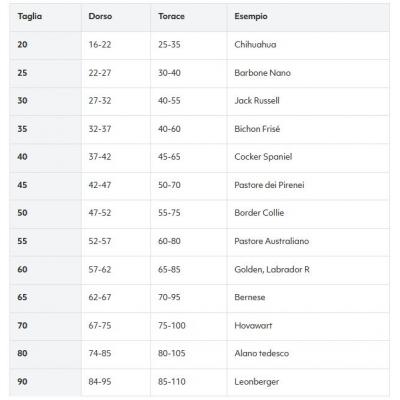
Task: Click Dorso value 32-37
Action: pos(100,129)
